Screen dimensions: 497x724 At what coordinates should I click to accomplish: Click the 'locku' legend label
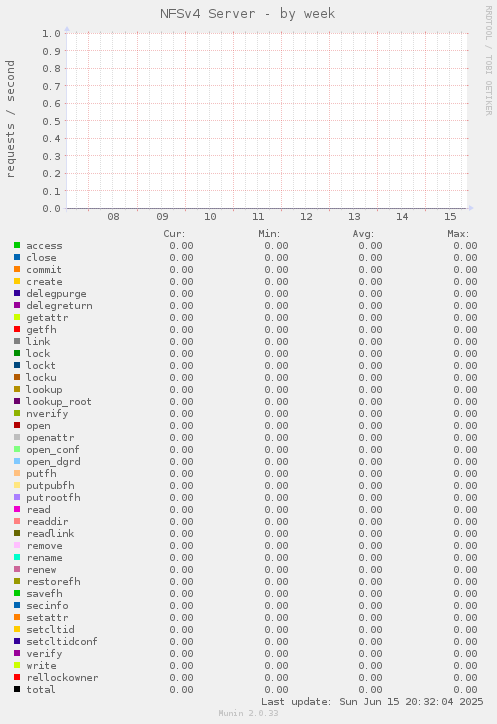click(41, 378)
